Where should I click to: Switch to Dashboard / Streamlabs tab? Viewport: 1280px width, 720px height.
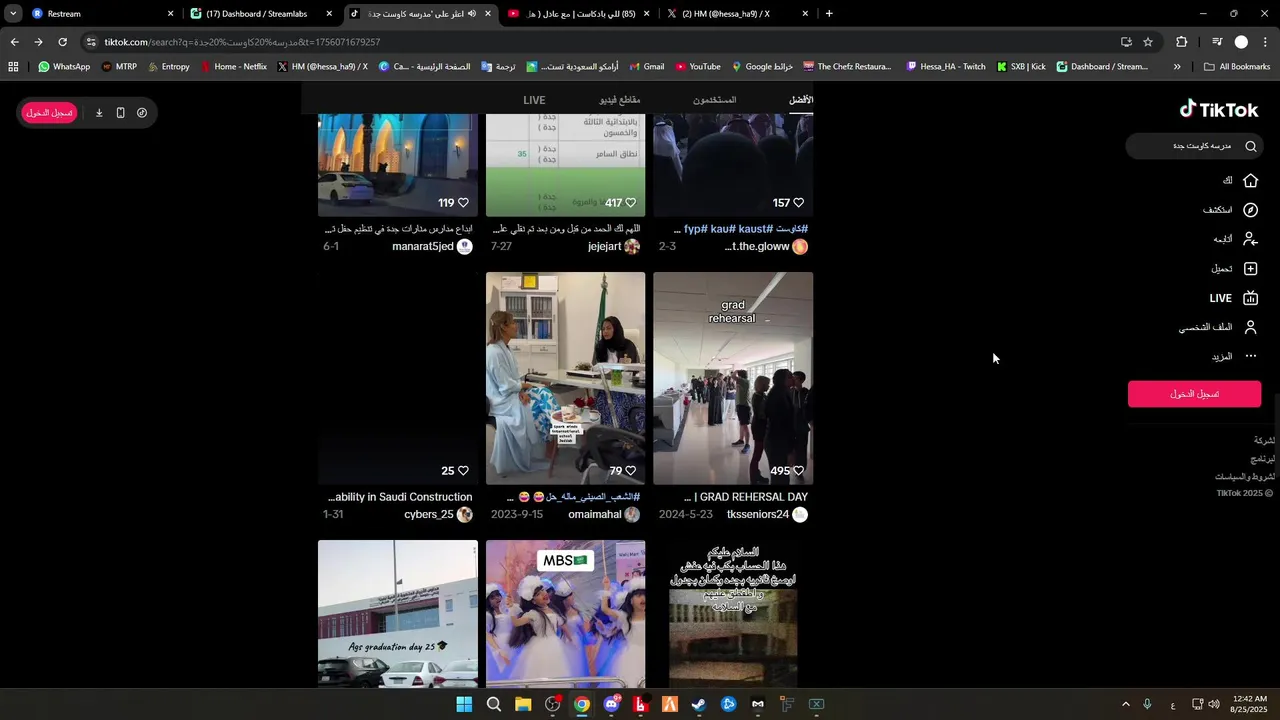pyautogui.click(x=262, y=14)
